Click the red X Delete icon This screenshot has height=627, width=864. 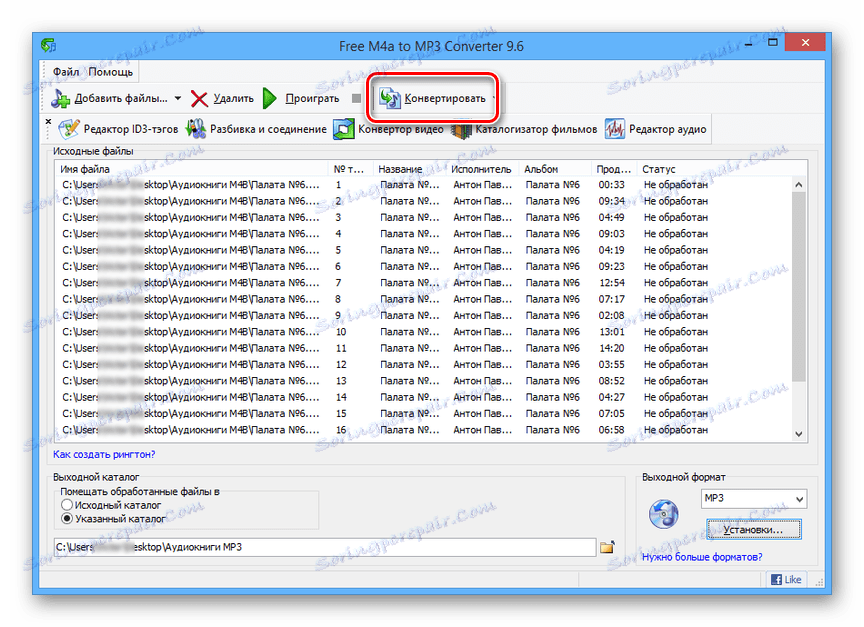tap(199, 99)
